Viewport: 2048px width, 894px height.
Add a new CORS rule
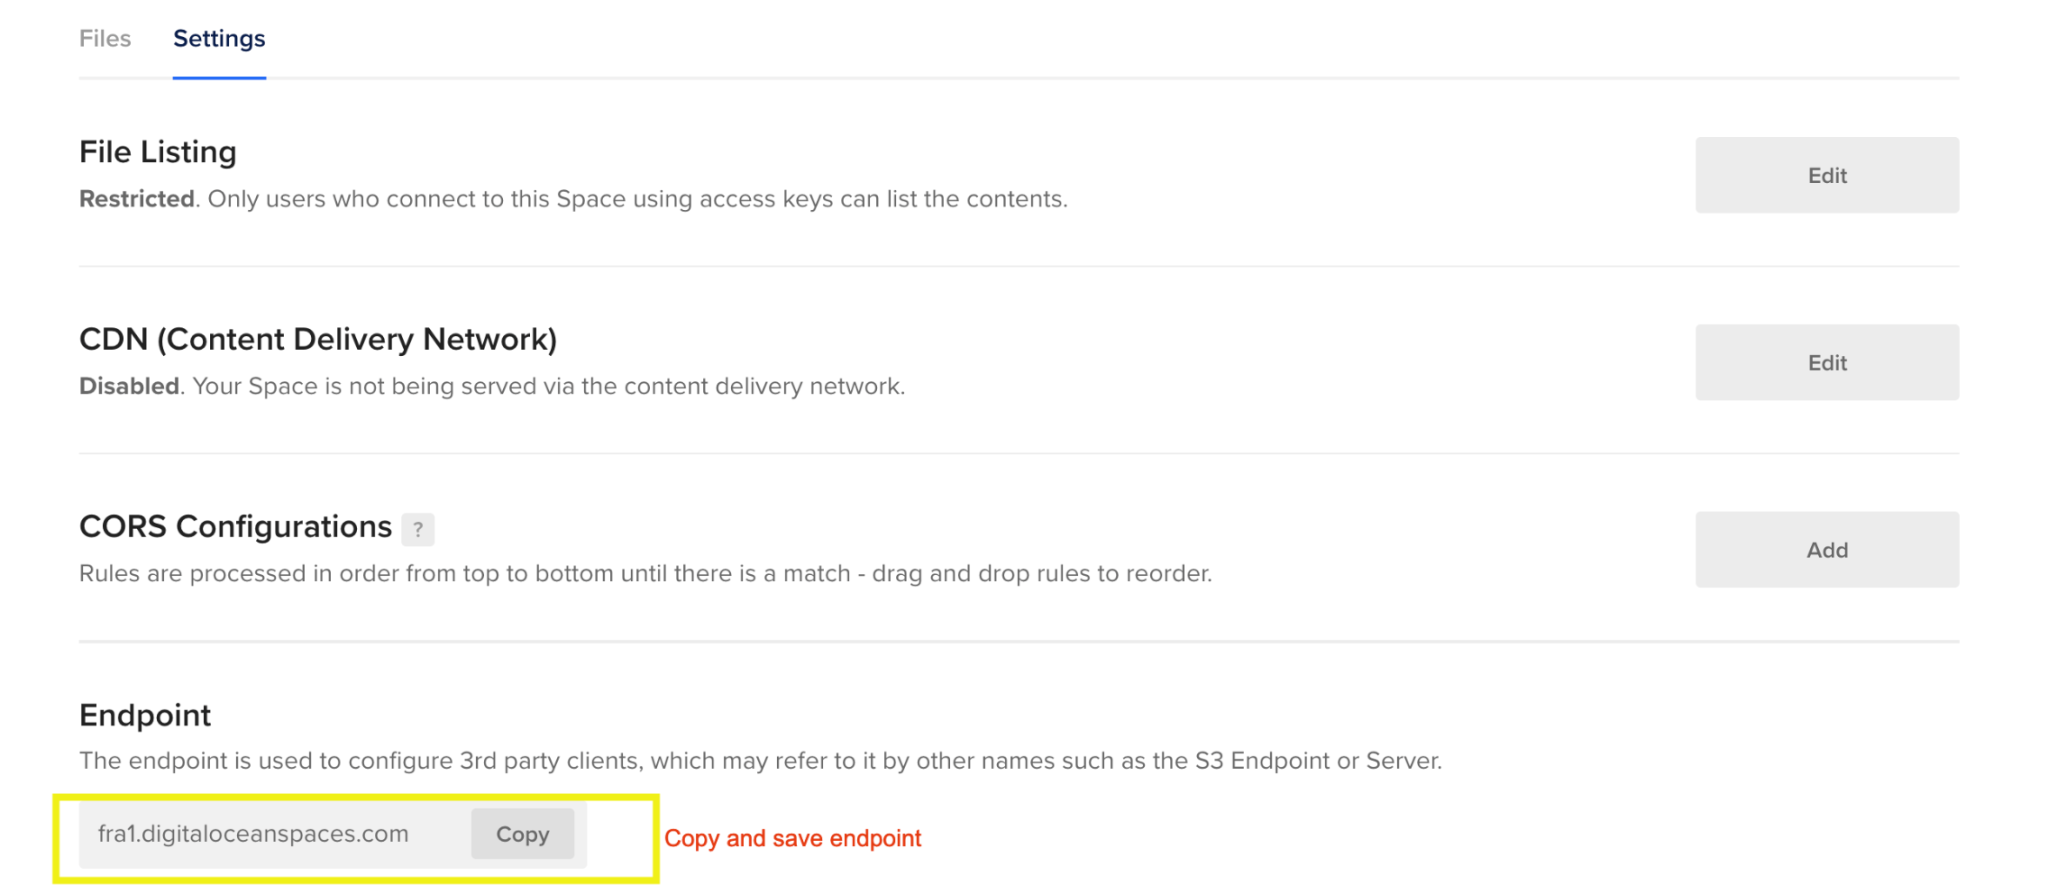pyautogui.click(x=1826, y=549)
